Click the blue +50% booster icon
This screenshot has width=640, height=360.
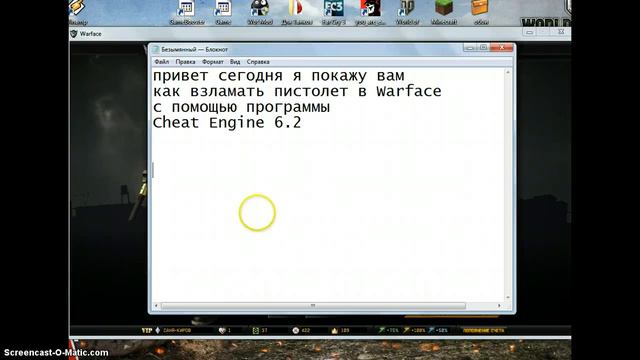[x=431, y=330]
